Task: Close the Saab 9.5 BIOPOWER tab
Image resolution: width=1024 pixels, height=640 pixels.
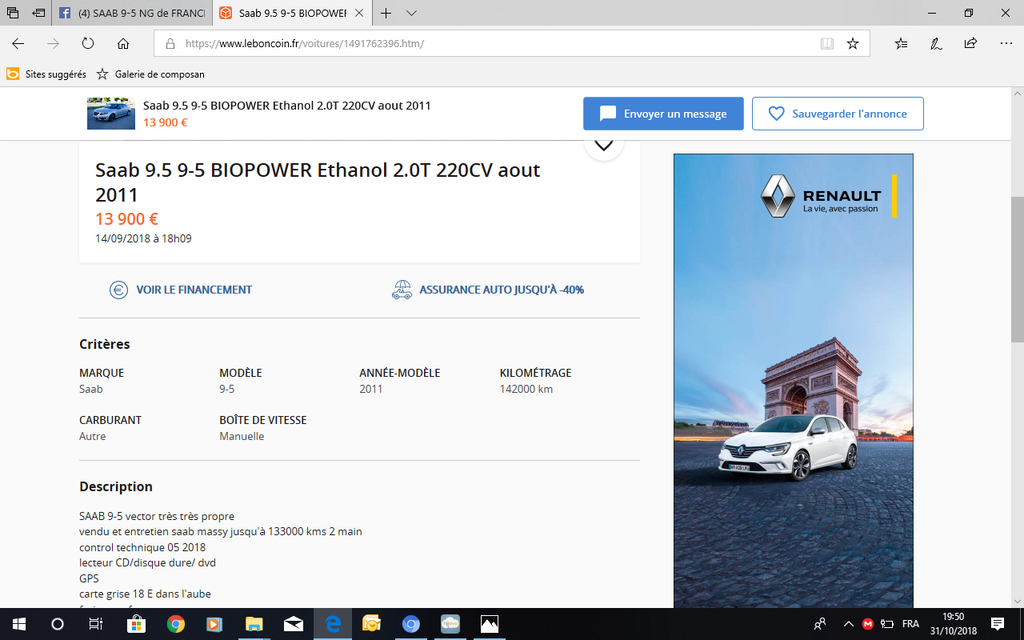Action: click(x=359, y=13)
